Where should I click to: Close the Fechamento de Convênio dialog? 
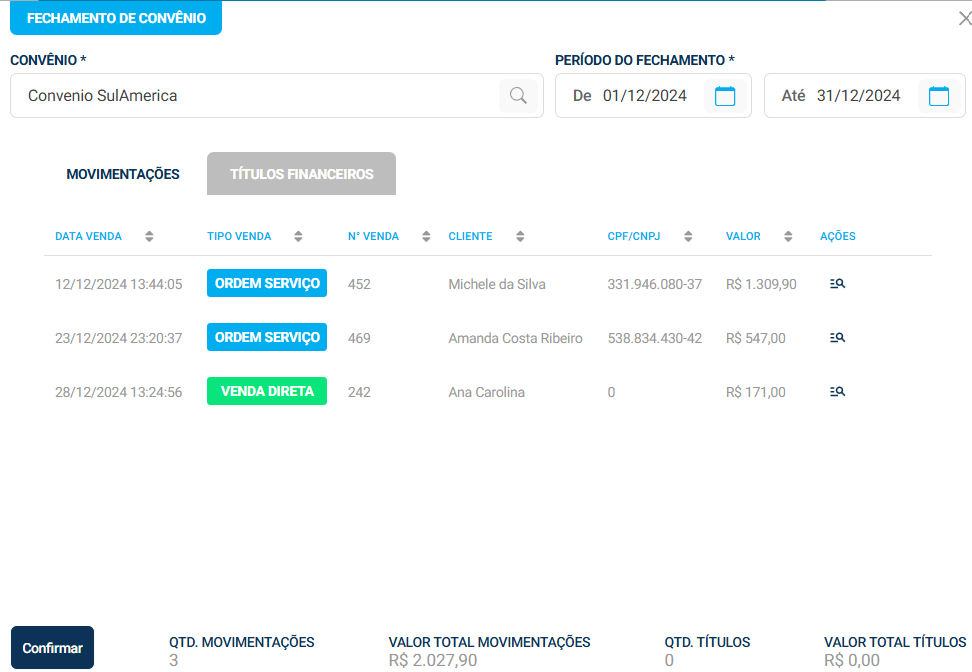click(x=963, y=18)
